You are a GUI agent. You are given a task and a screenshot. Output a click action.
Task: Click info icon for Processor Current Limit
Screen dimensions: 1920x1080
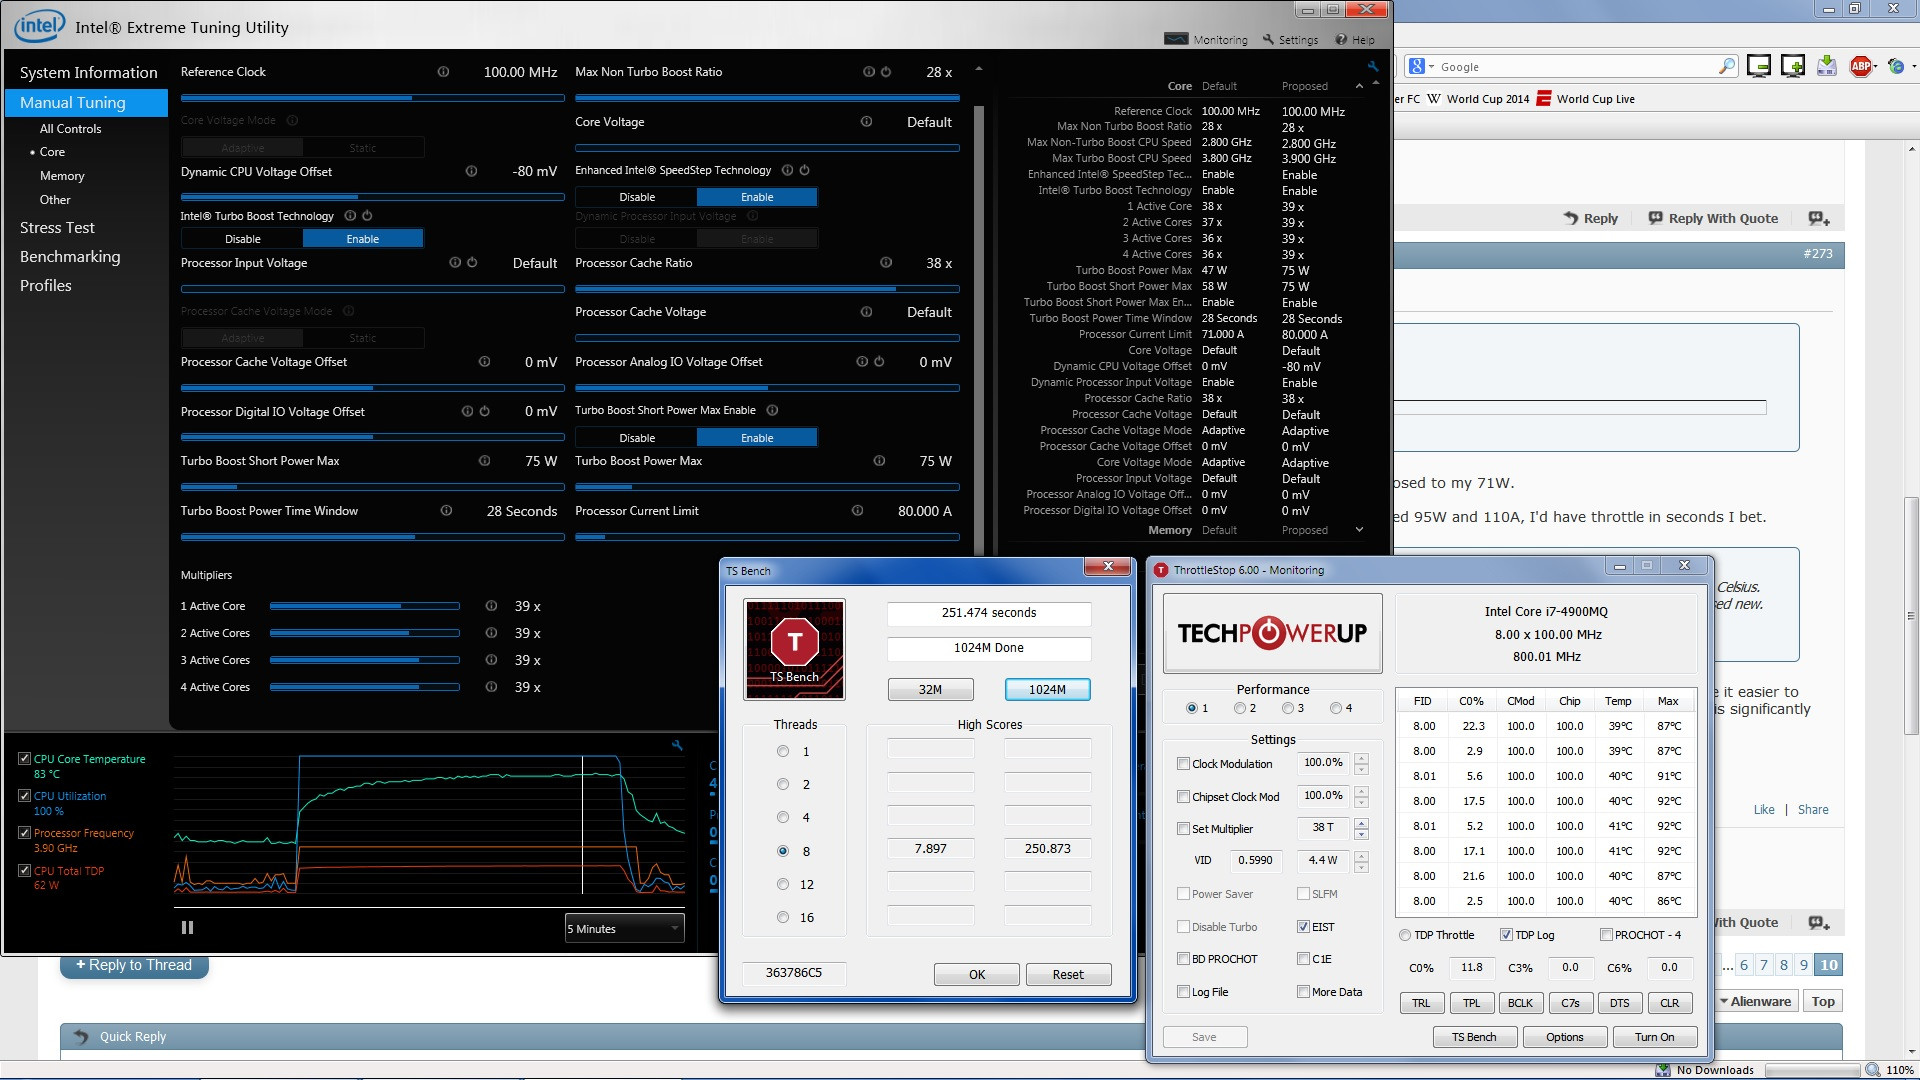click(x=857, y=511)
